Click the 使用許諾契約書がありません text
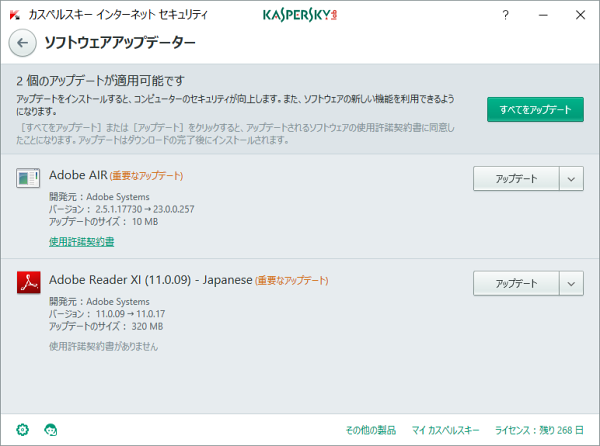 coord(103,346)
